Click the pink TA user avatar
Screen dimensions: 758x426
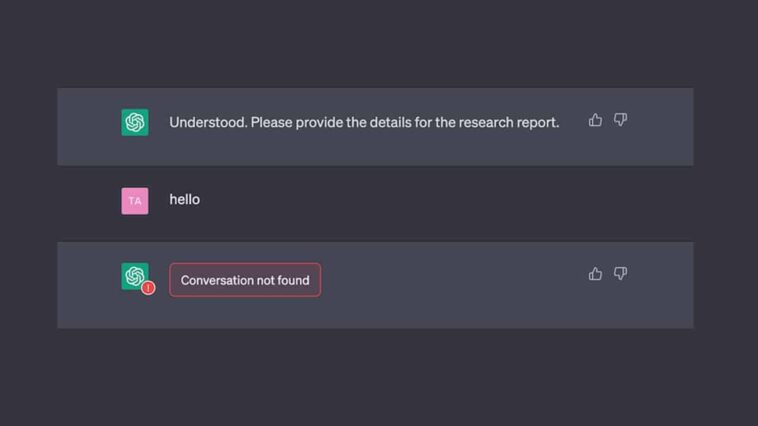135,201
